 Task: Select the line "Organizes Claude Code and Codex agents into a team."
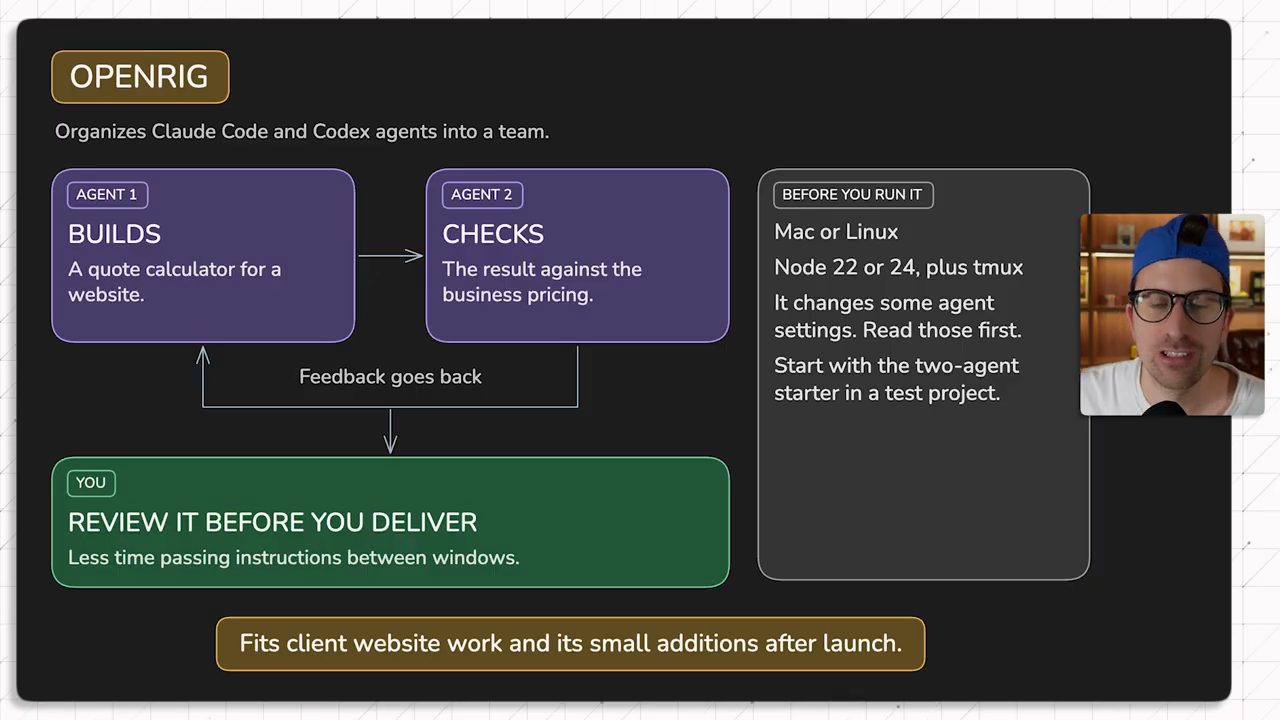302,131
